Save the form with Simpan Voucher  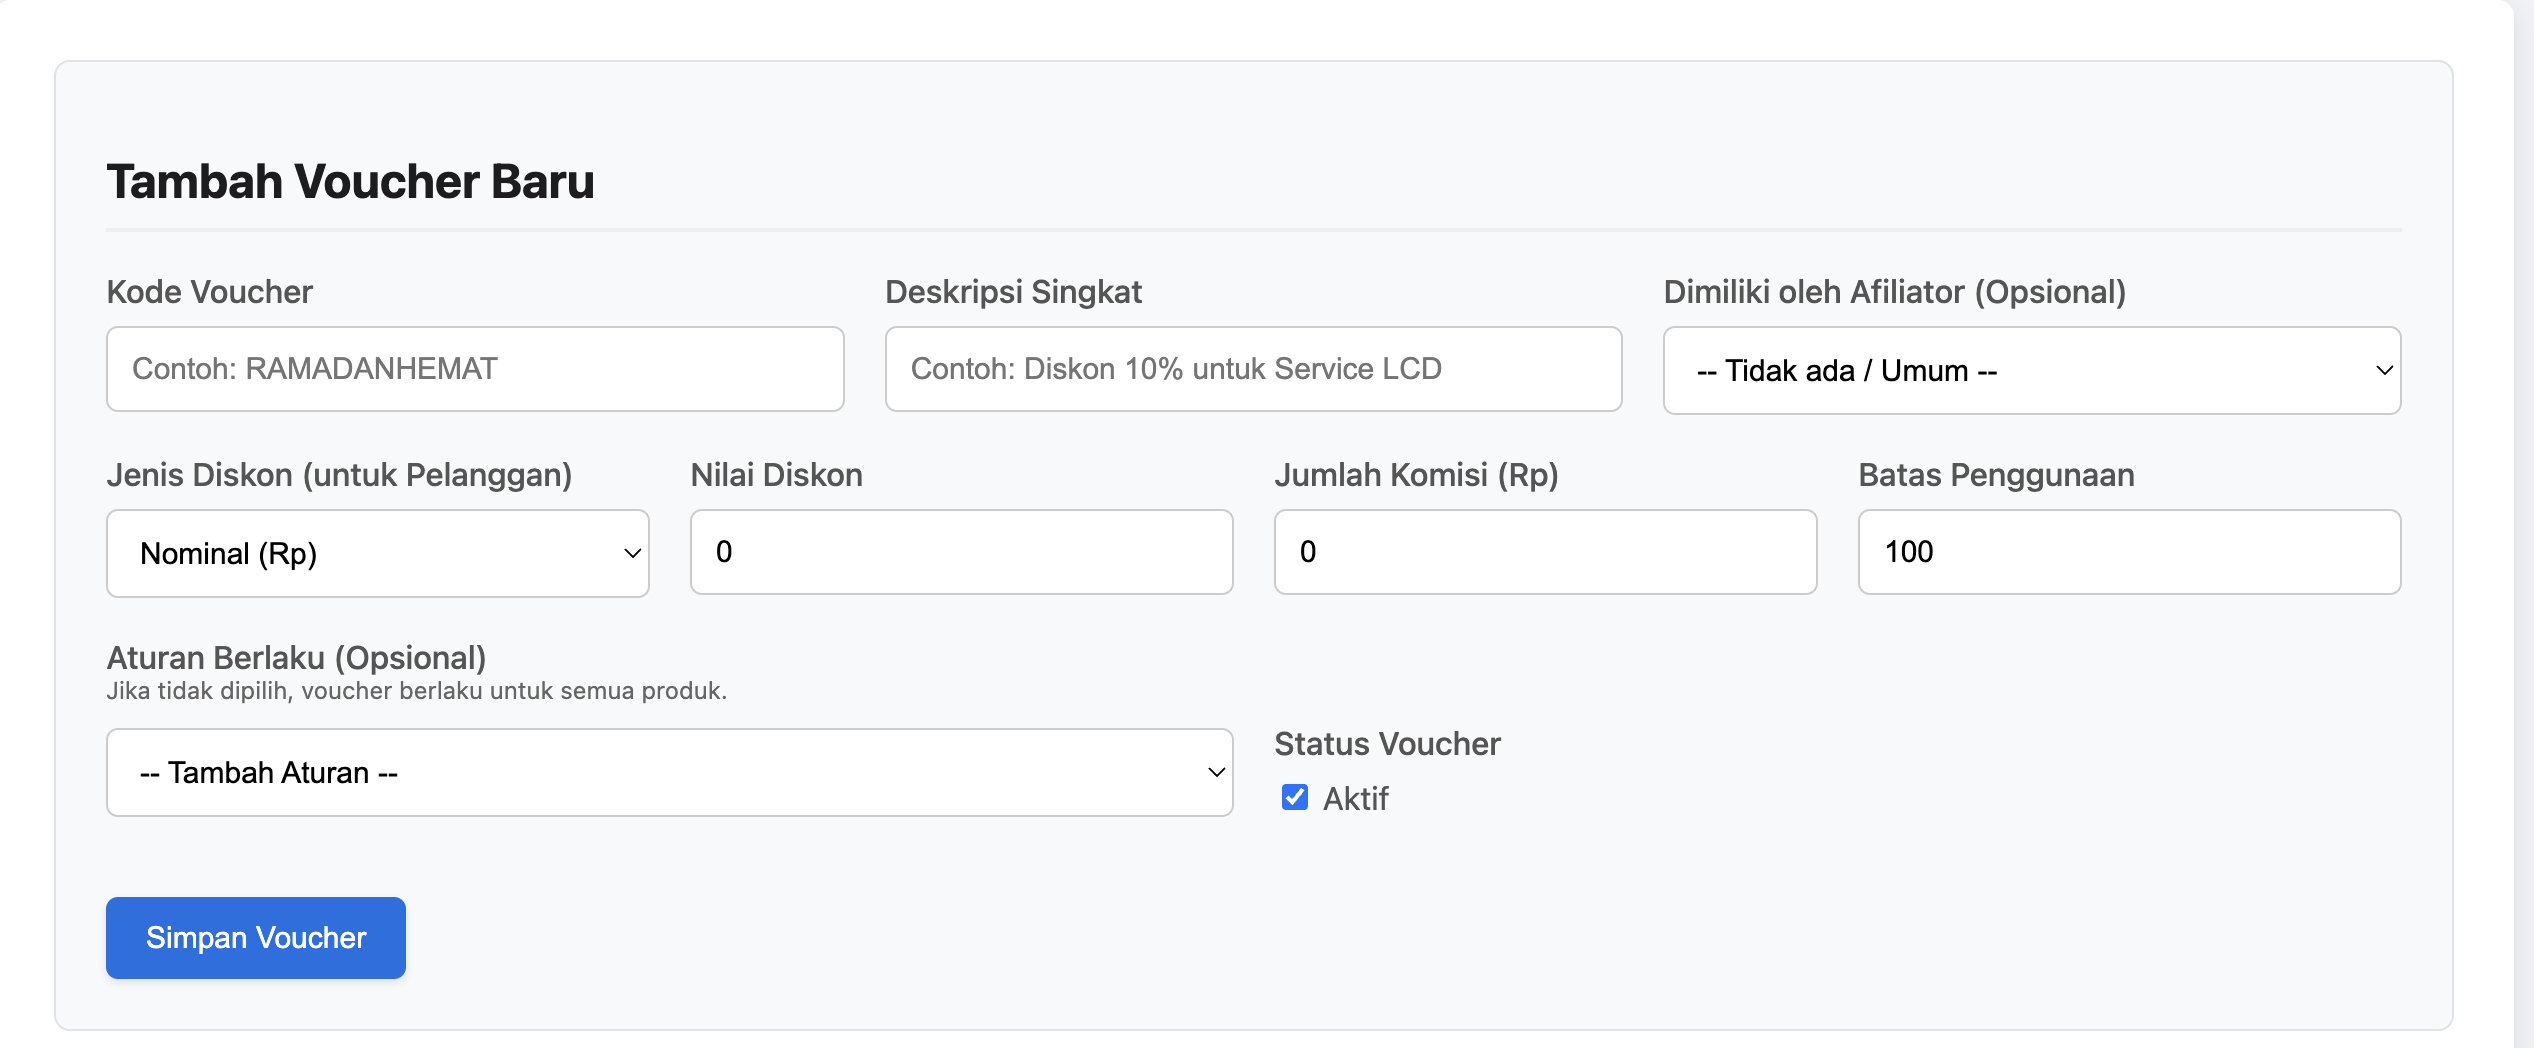[x=256, y=938]
